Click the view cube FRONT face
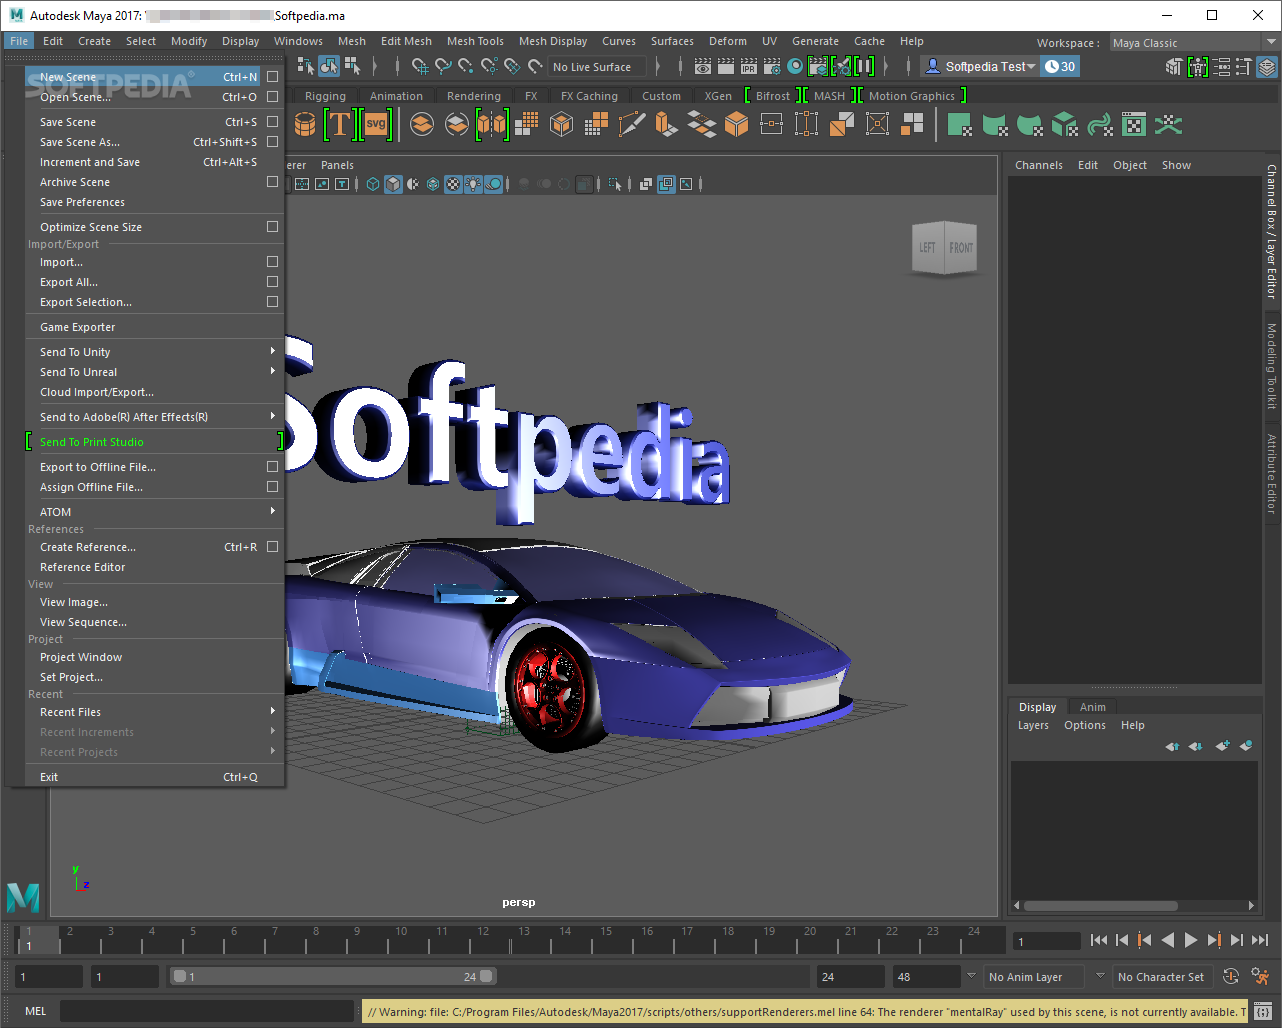This screenshot has width=1282, height=1028. tap(960, 247)
